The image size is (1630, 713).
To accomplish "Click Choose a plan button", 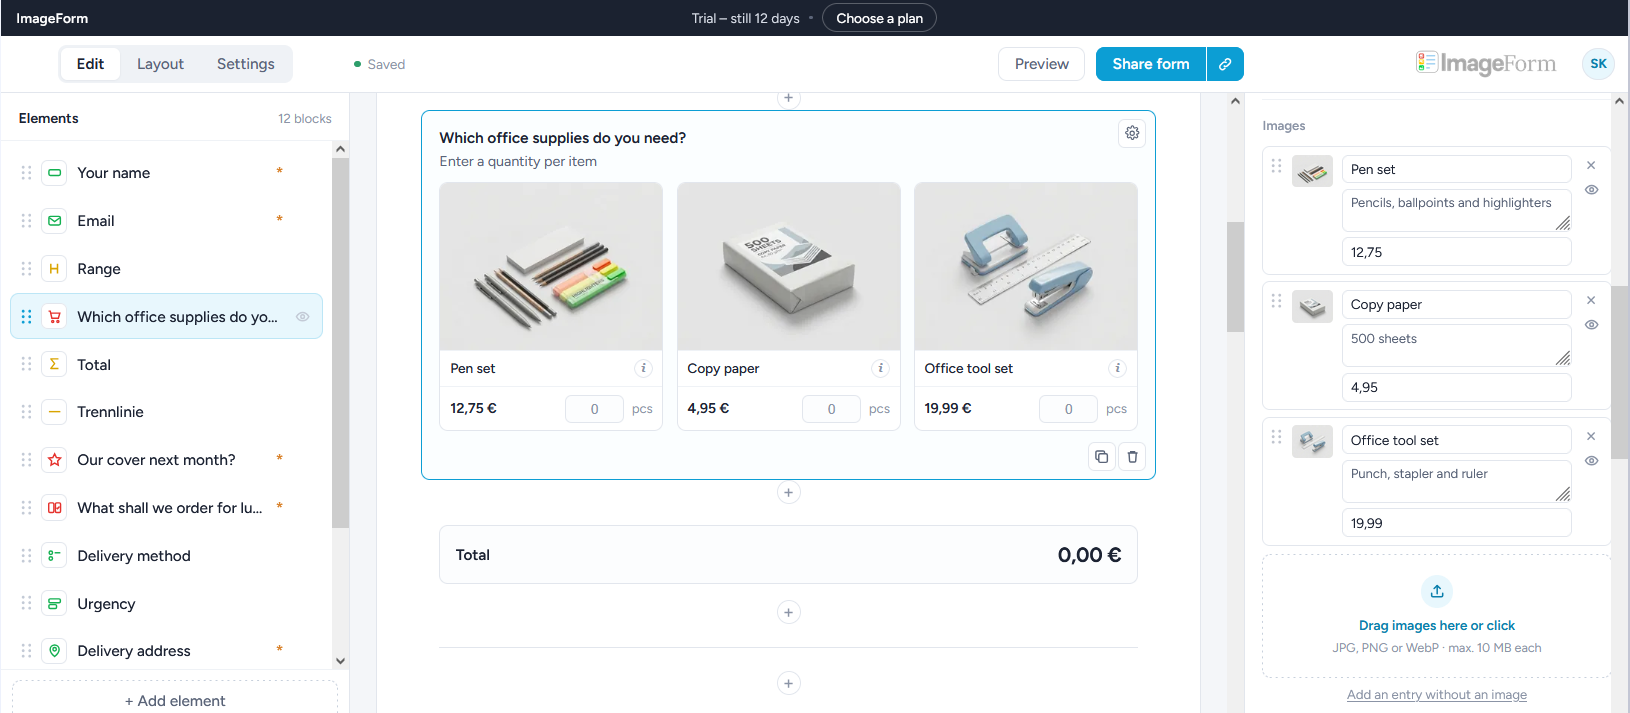I will [879, 18].
